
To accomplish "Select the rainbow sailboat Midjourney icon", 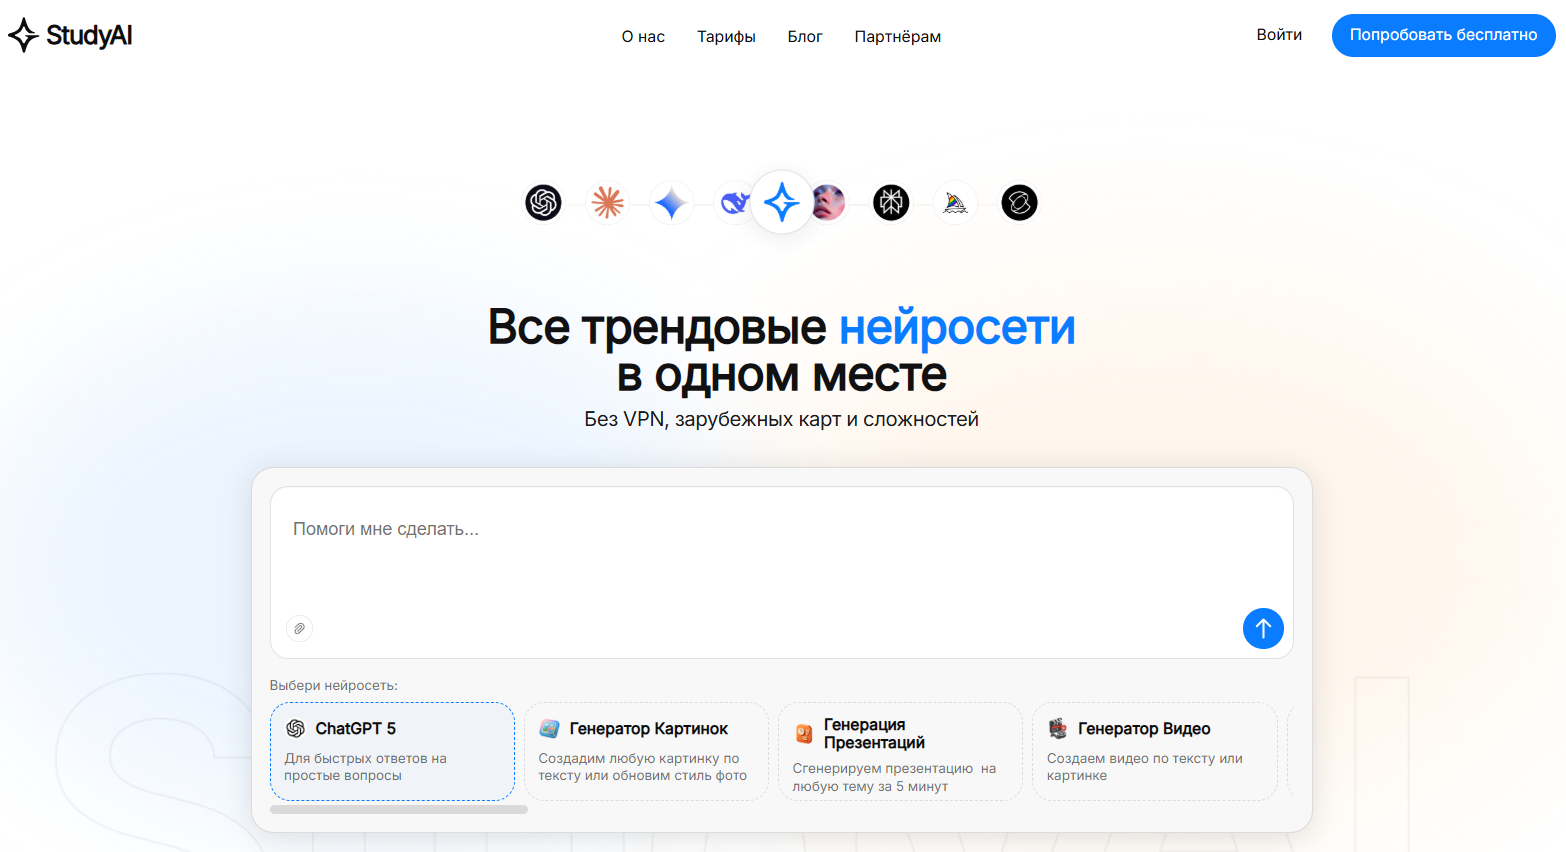I will [955, 202].
